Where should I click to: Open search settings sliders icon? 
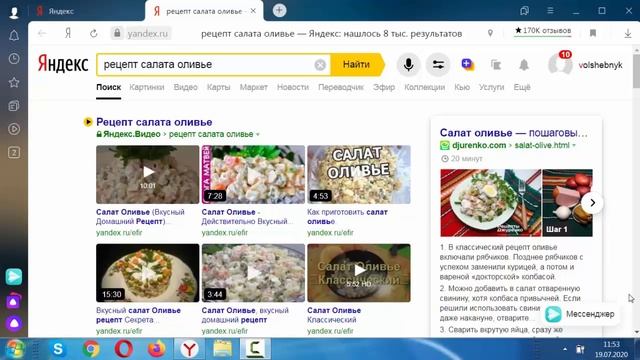[x=438, y=64]
